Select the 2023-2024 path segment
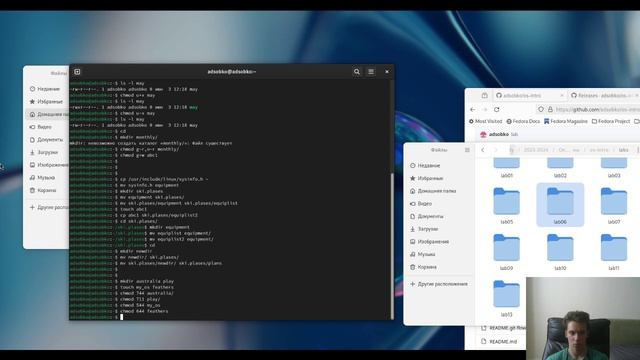This screenshot has width=640, height=360. [536, 150]
